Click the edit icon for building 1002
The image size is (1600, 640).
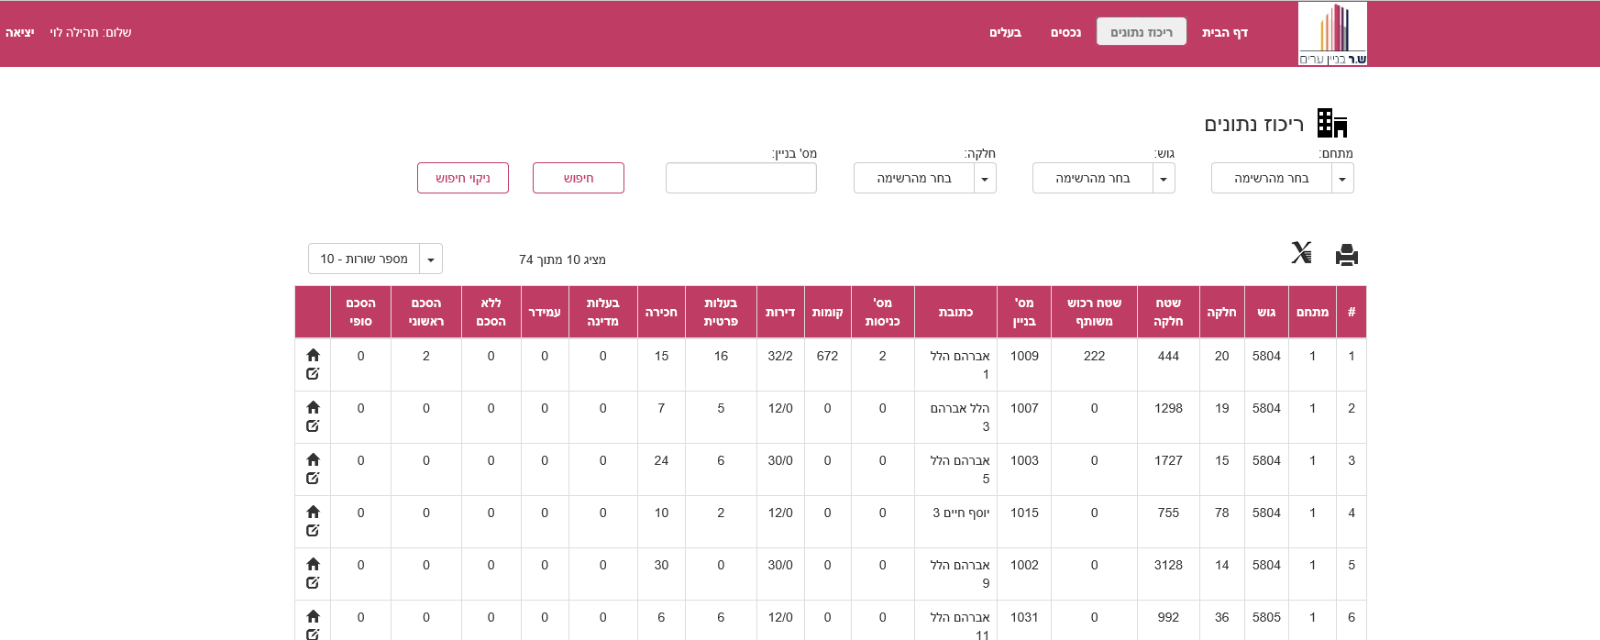point(313,582)
